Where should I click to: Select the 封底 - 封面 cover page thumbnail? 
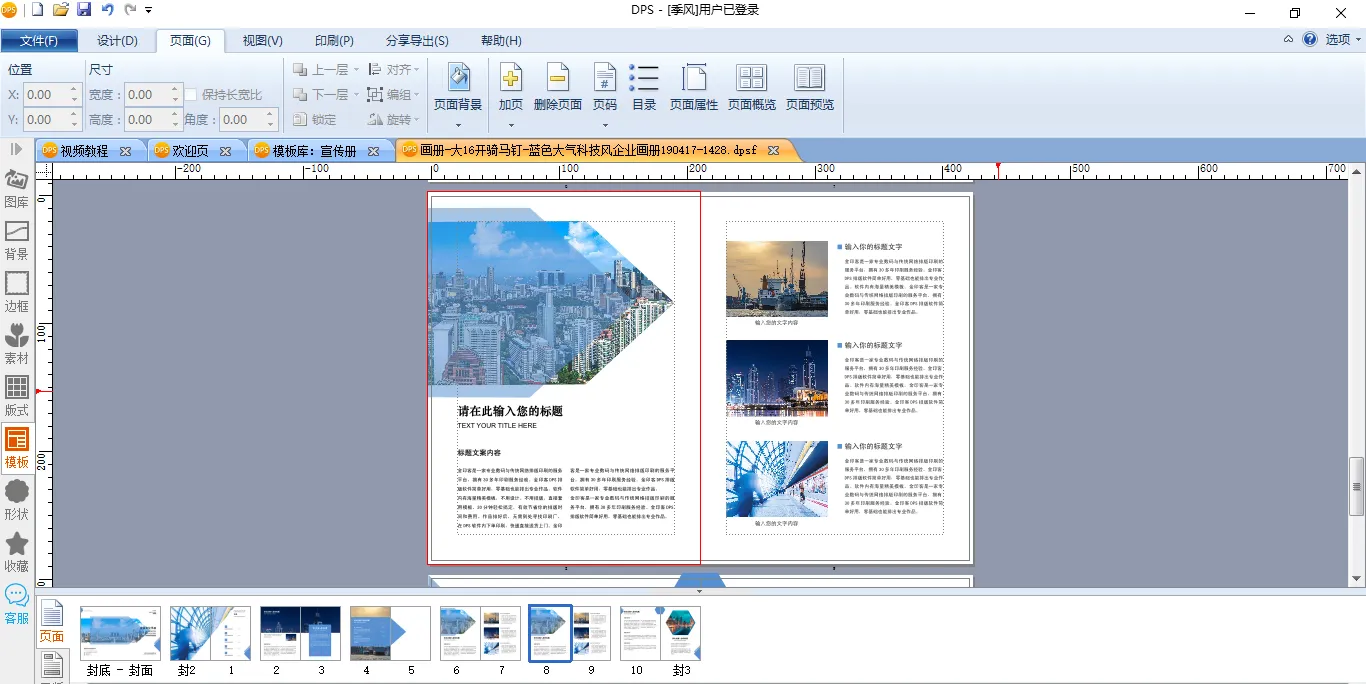tap(120, 633)
